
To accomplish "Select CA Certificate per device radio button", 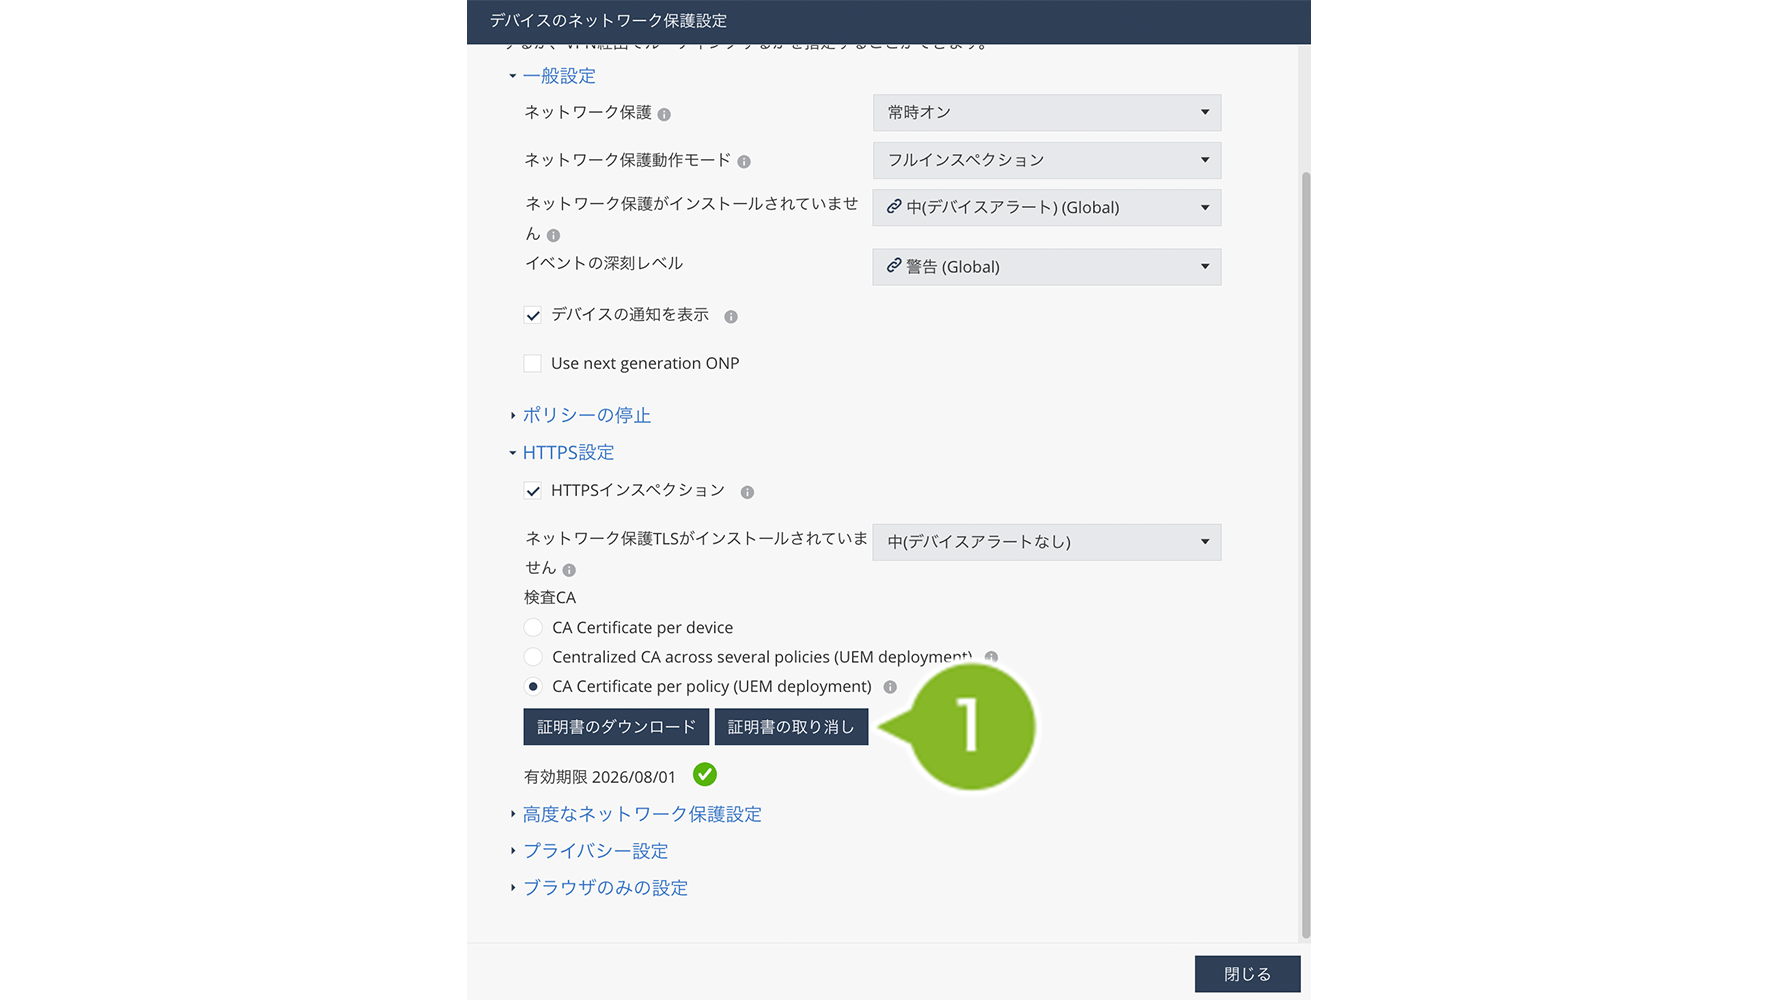I will pos(533,628).
